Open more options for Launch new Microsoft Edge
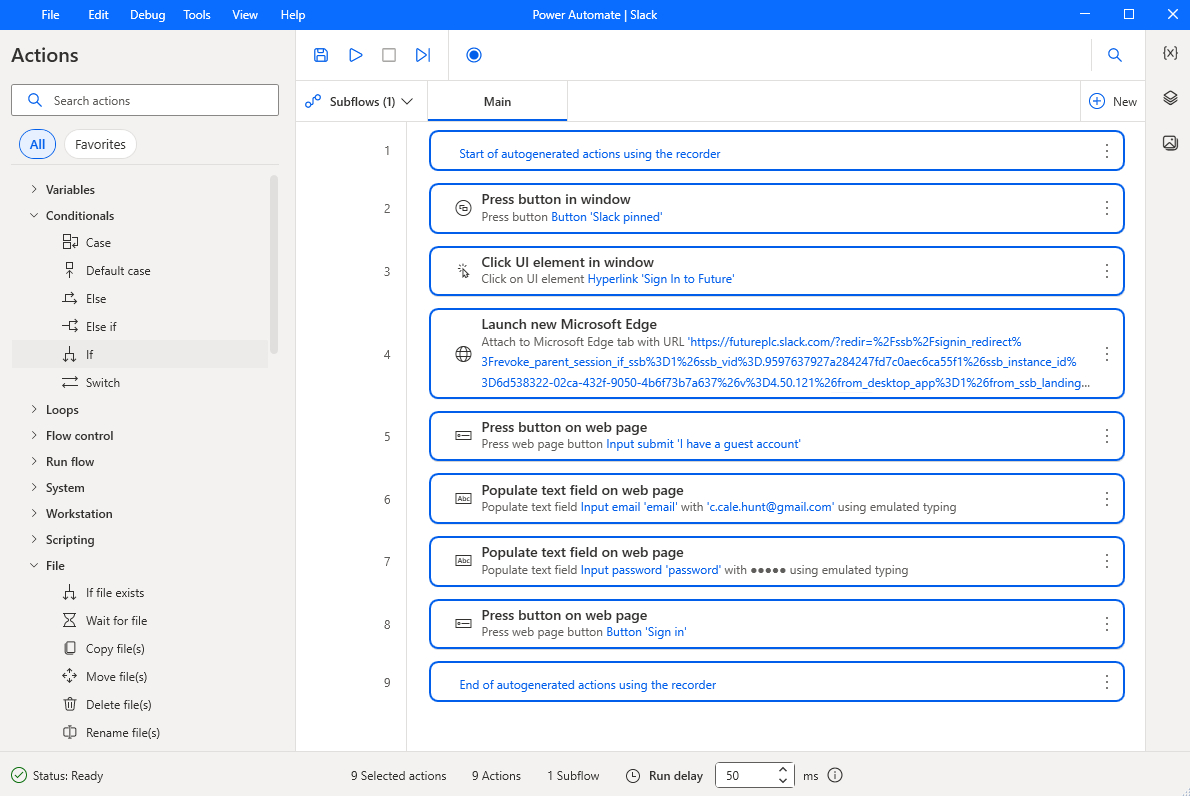 coord(1107,354)
